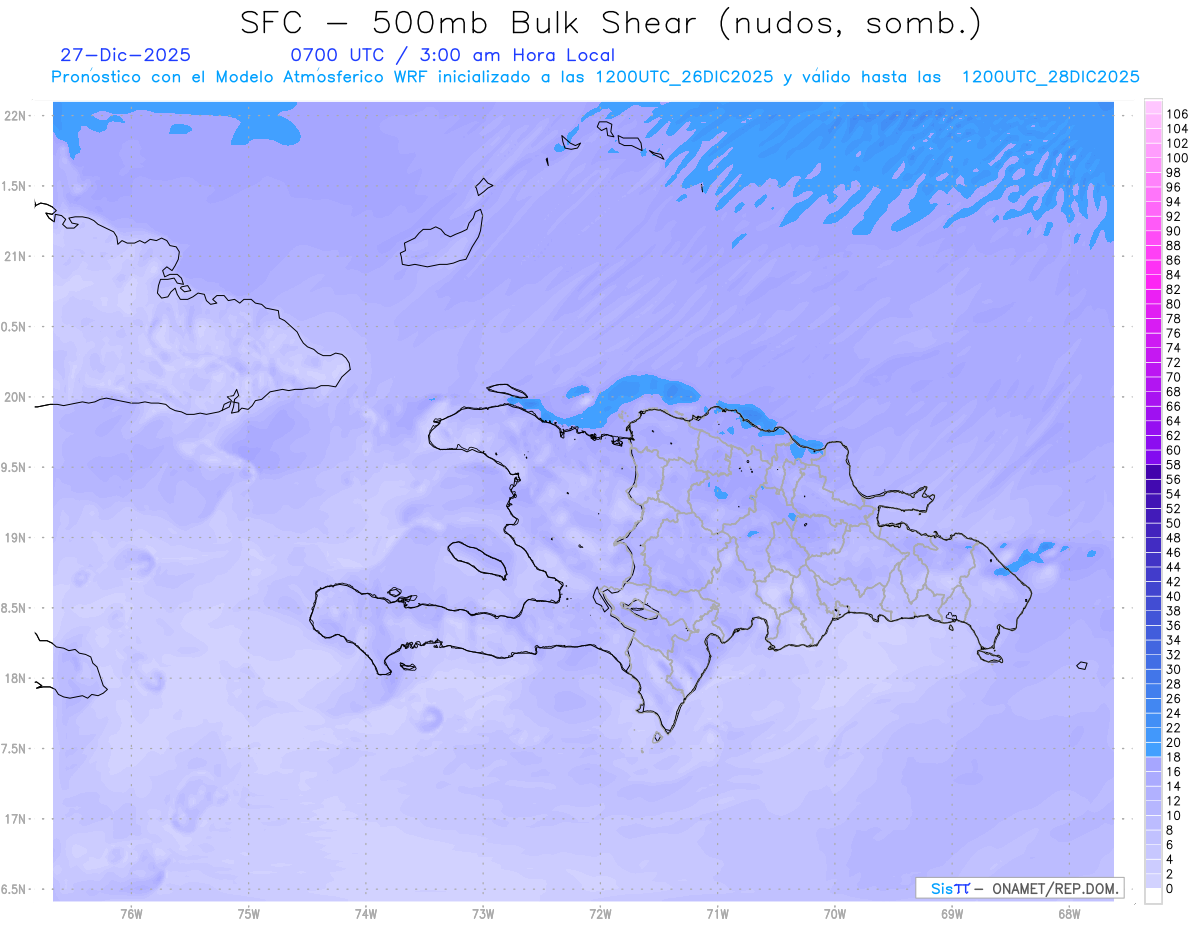Click Gonâve island outline west of Haiti
Screen dimensions: 1200x927
(x=476, y=559)
